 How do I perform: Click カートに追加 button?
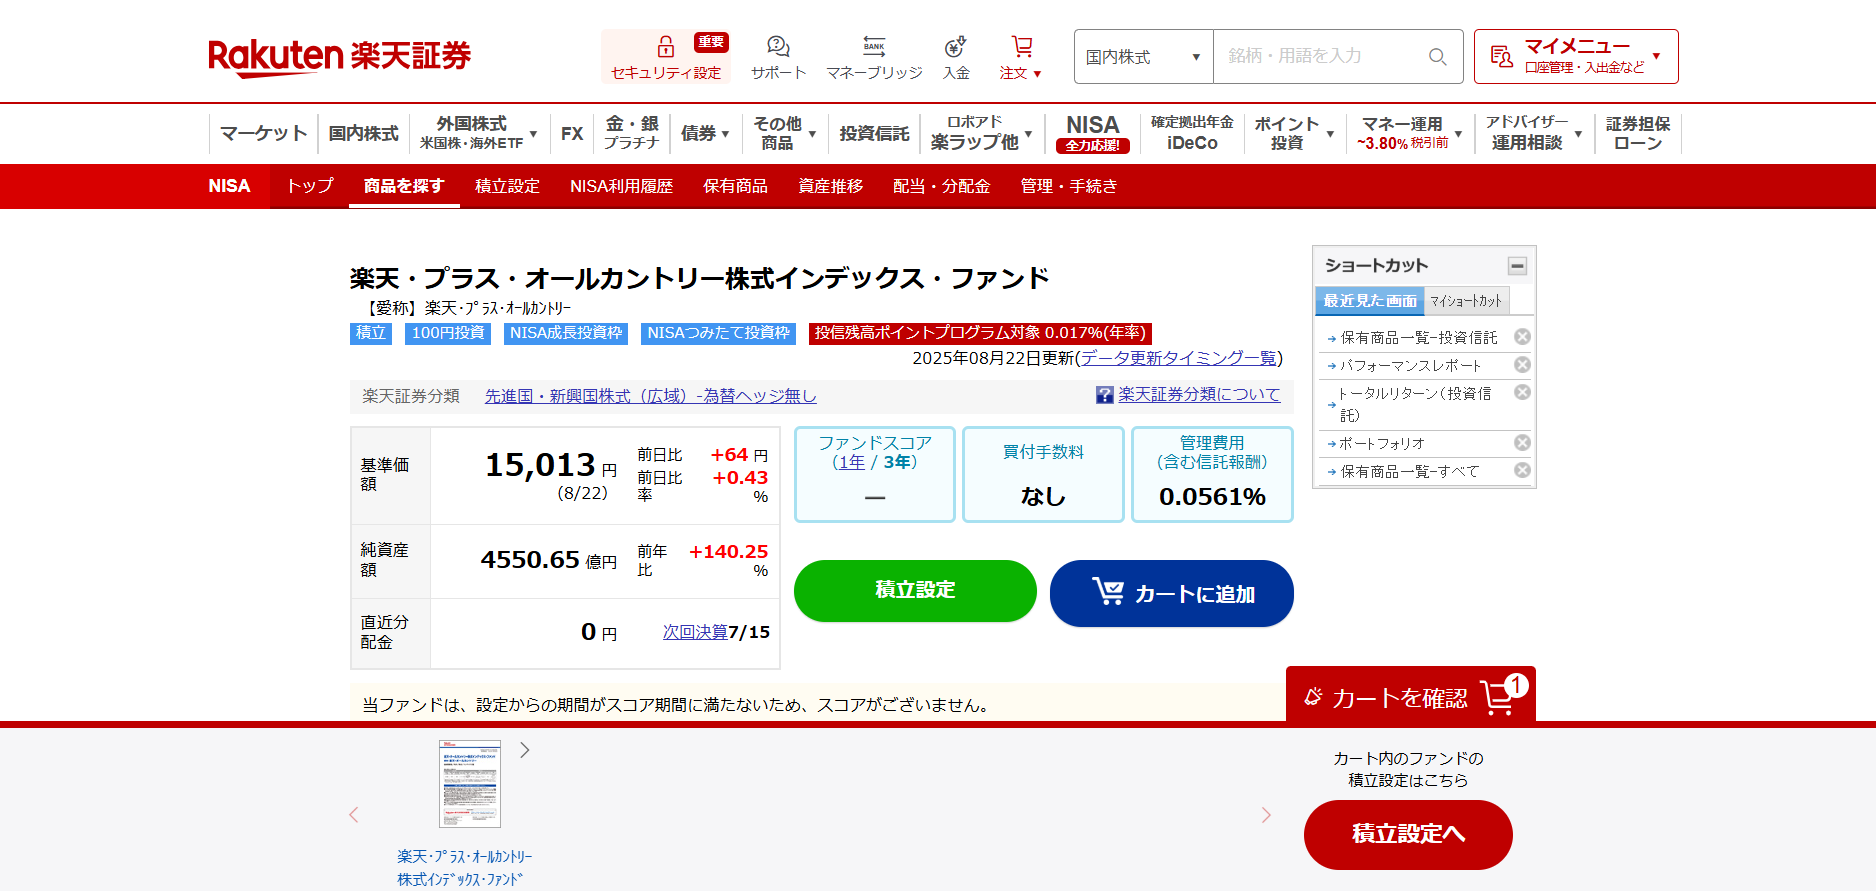pyautogui.click(x=1172, y=593)
